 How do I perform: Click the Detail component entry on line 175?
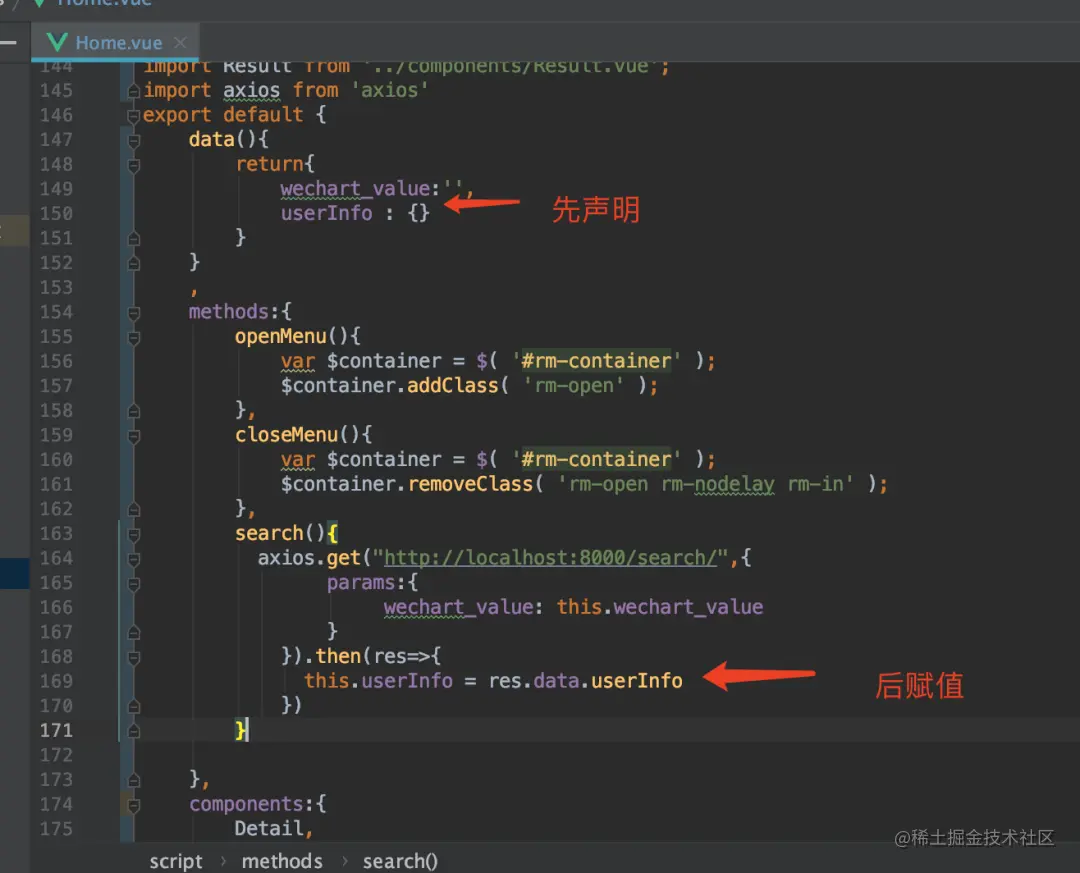pos(269,828)
